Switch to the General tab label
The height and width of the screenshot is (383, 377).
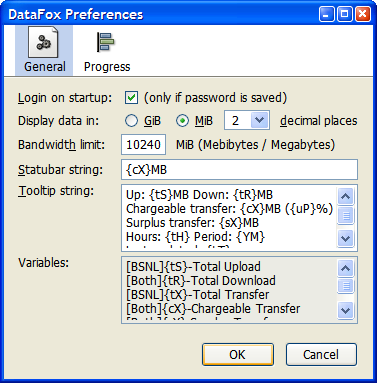[45, 67]
